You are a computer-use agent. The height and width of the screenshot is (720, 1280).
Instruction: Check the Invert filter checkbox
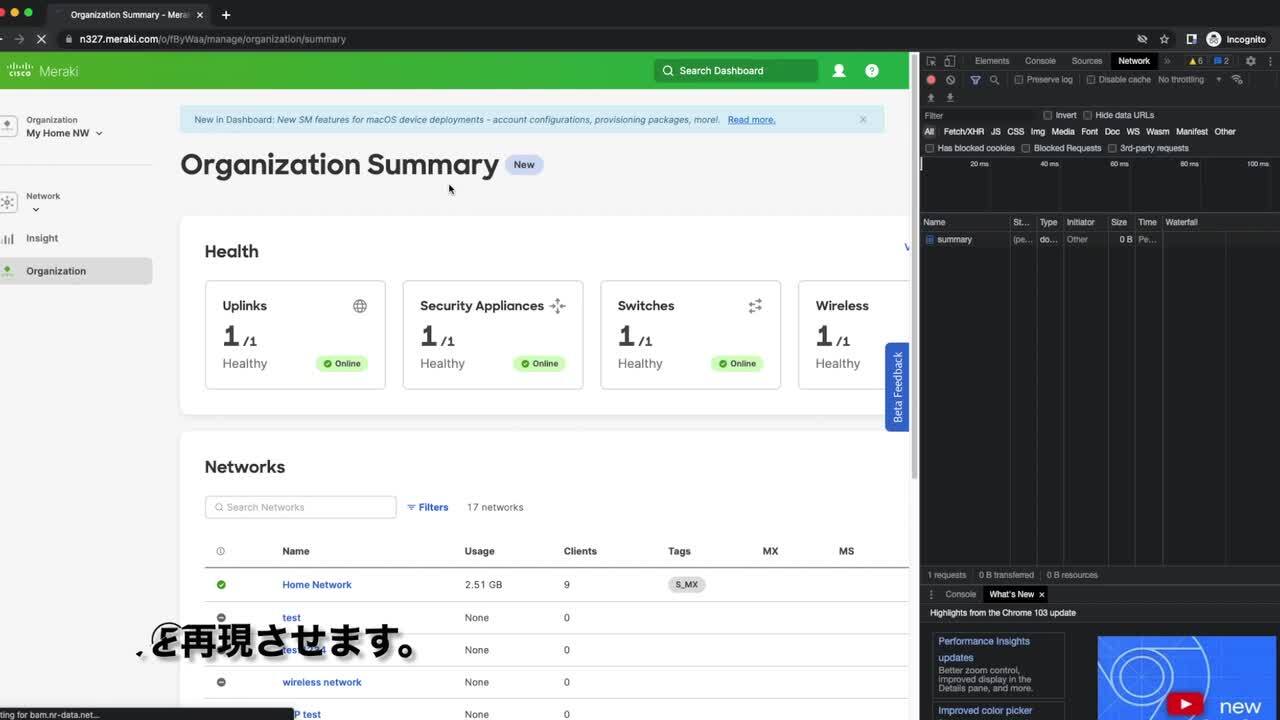[1048, 115]
